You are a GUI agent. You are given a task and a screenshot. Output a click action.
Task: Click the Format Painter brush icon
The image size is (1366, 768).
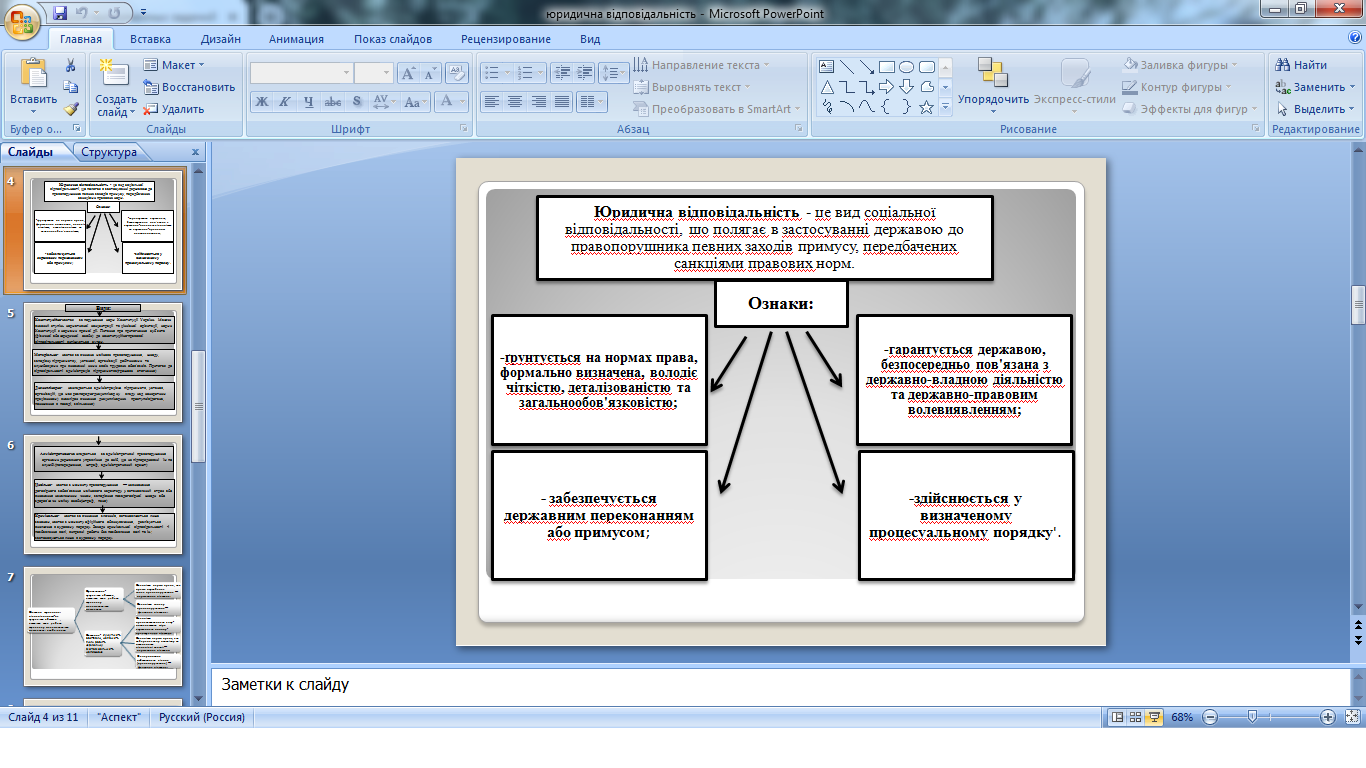[x=71, y=109]
